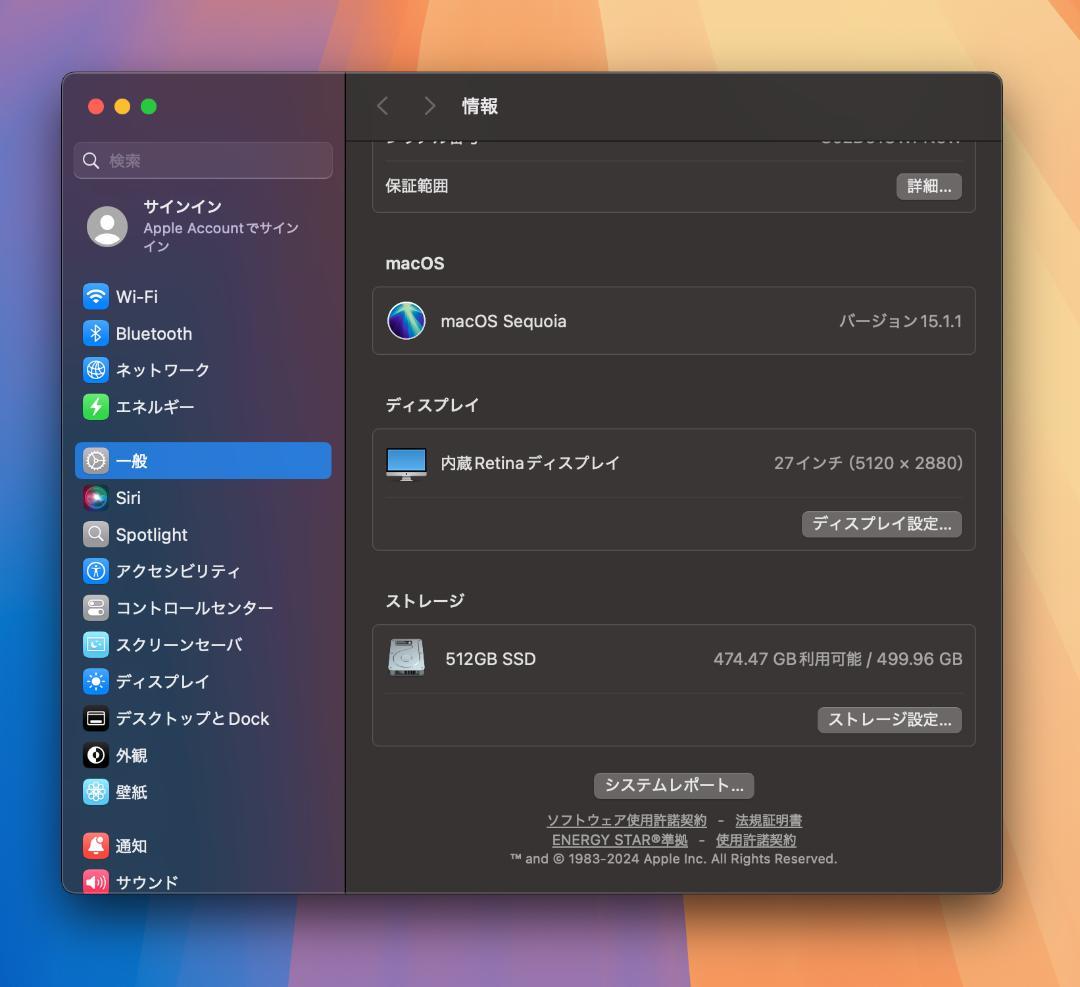This screenshot has width=1080, height=987.
Task: Select サウンド text in the sidebar
Action: [x=147, y=882]
